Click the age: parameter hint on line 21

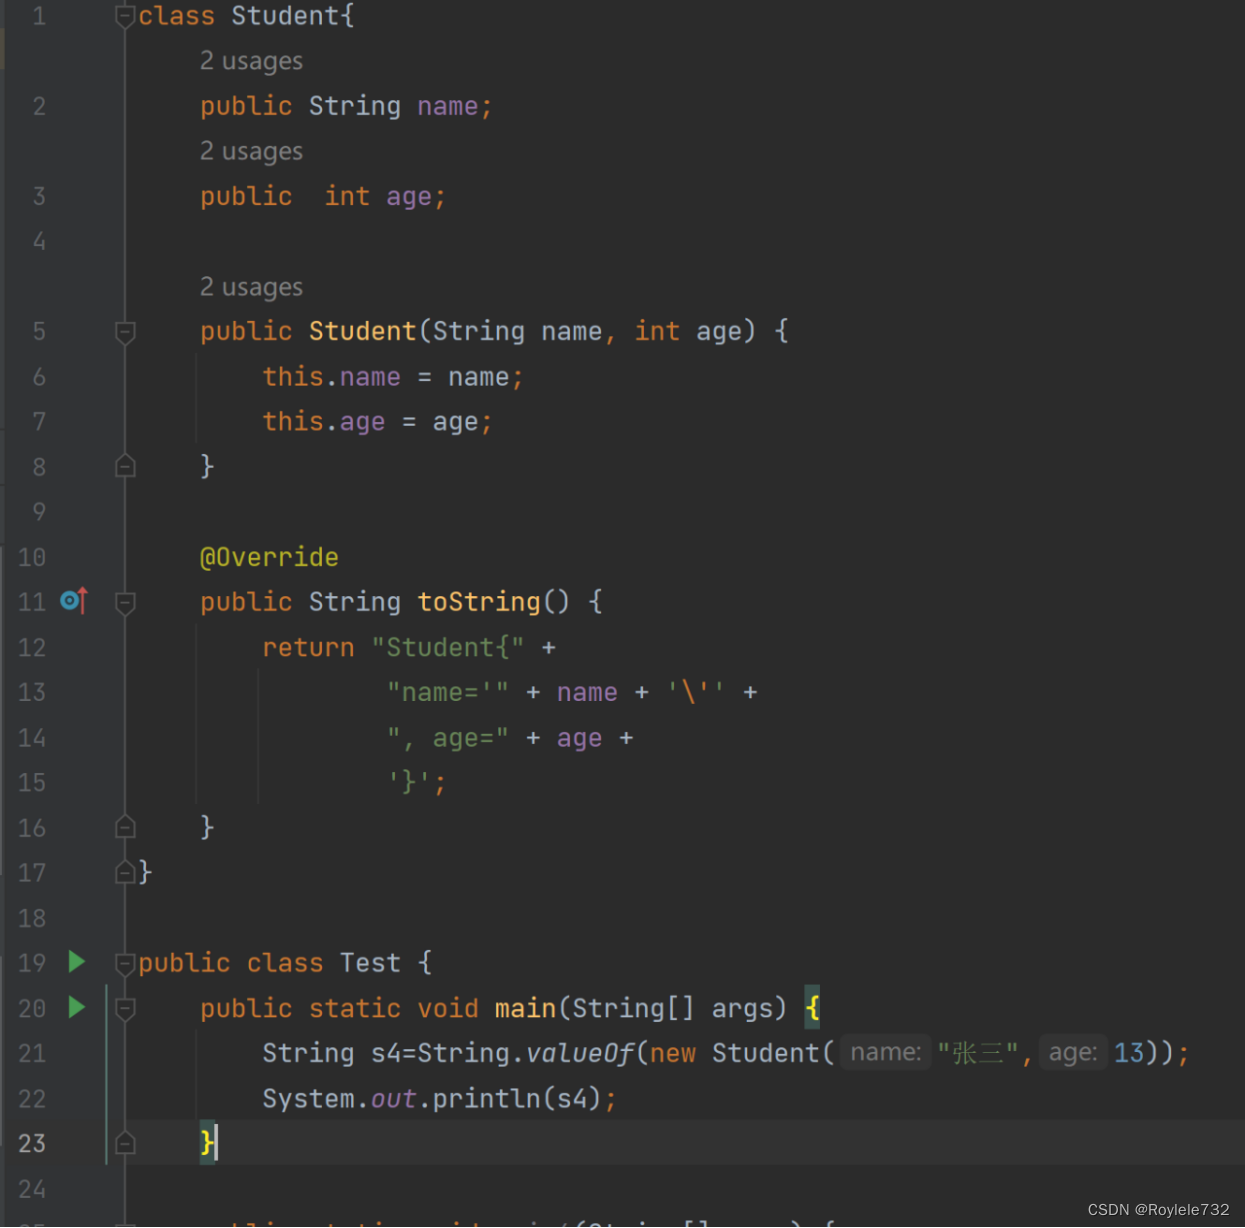[1072, 1051]
